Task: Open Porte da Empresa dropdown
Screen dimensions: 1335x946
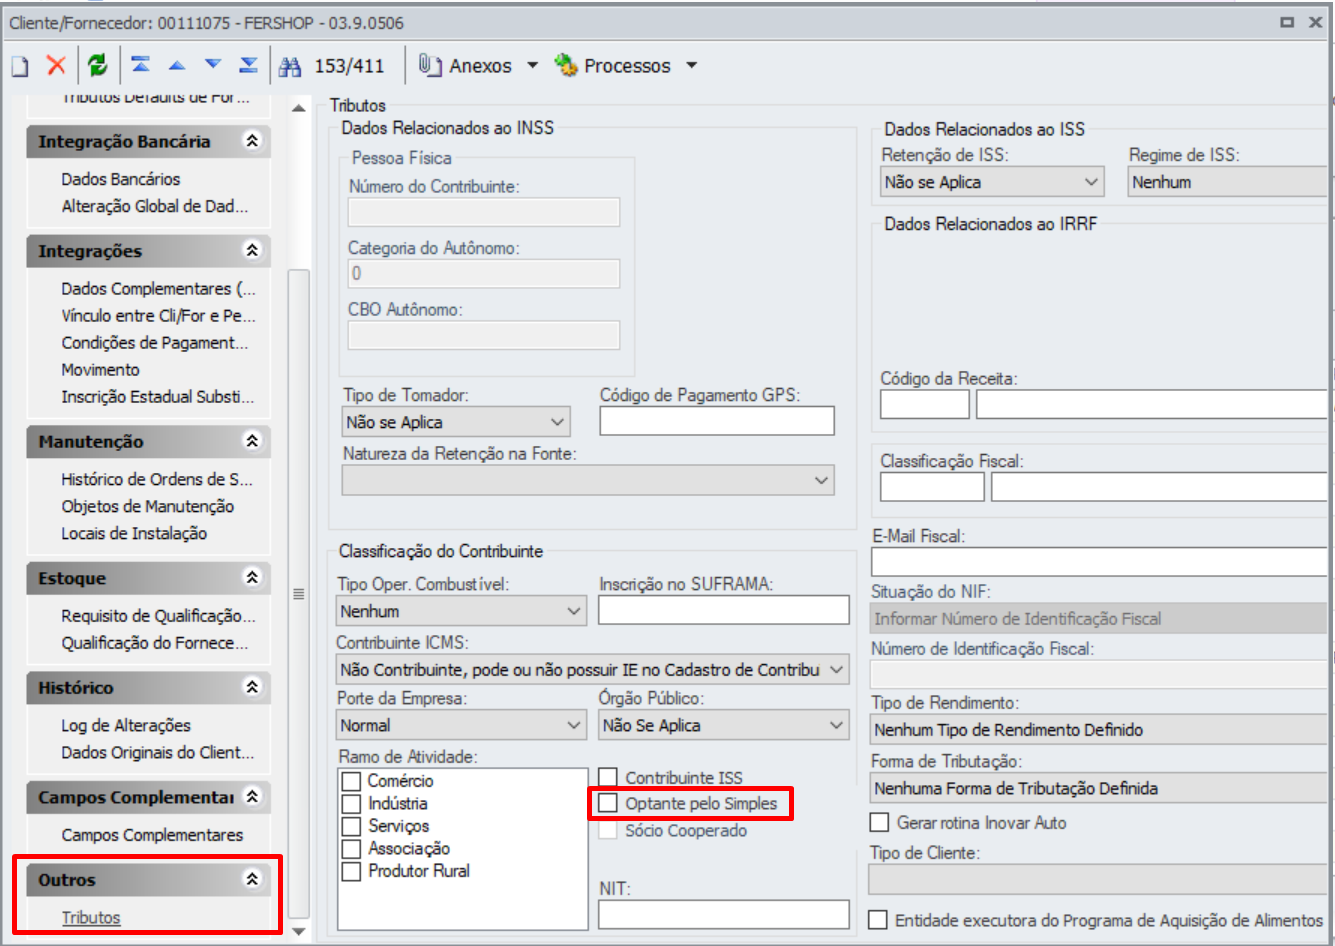Action: [x=461, y=725]
